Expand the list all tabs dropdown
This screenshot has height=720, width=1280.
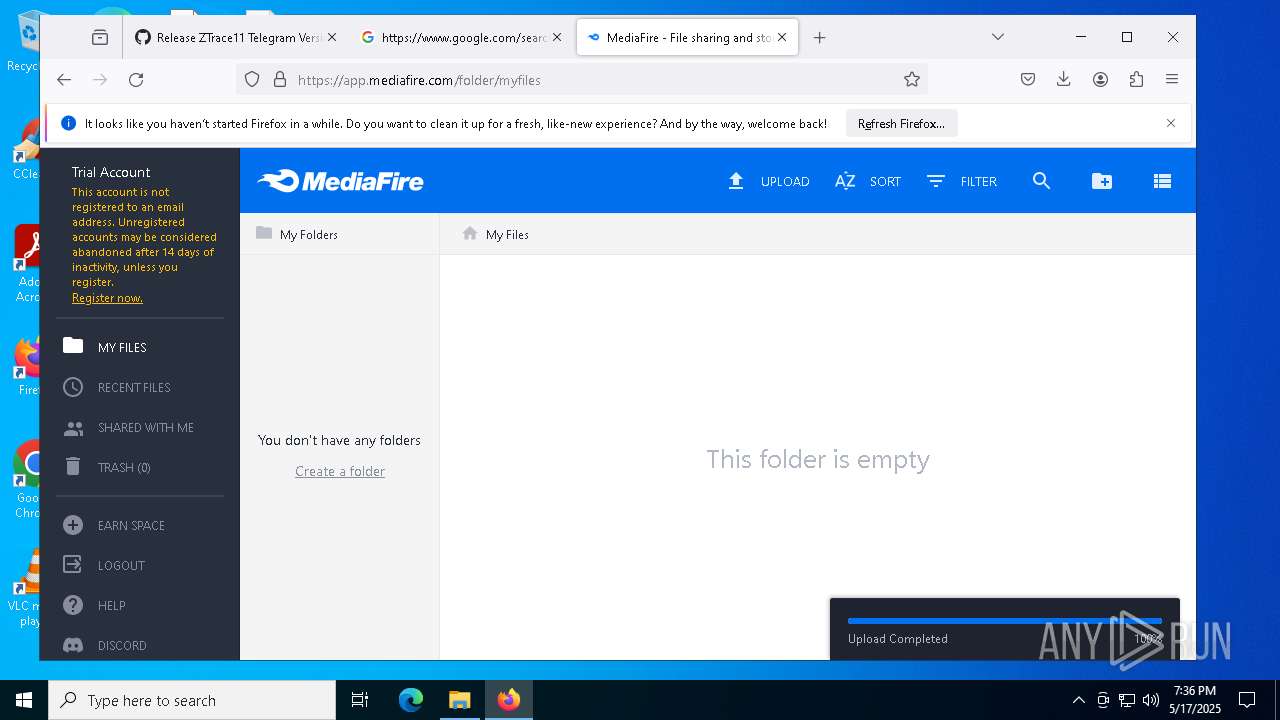(x=998, y=37)
